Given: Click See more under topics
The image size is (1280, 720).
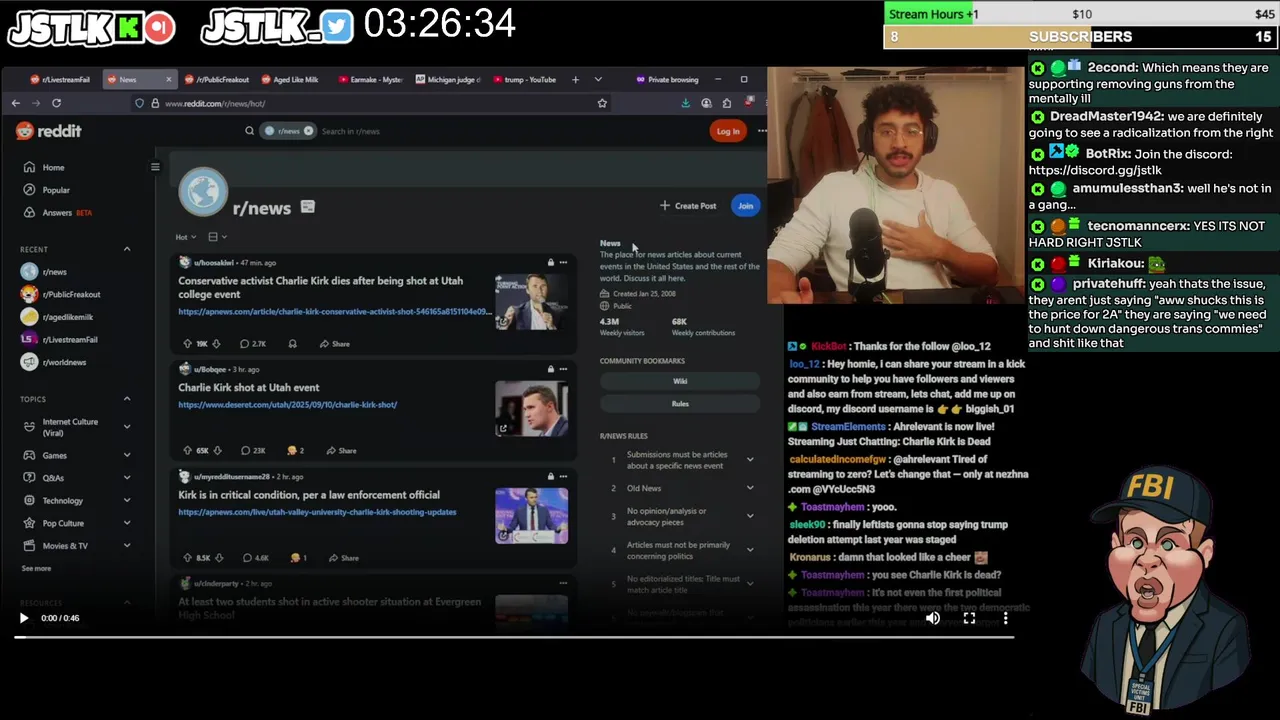Looking at the screenshot, I should [36, 568].
